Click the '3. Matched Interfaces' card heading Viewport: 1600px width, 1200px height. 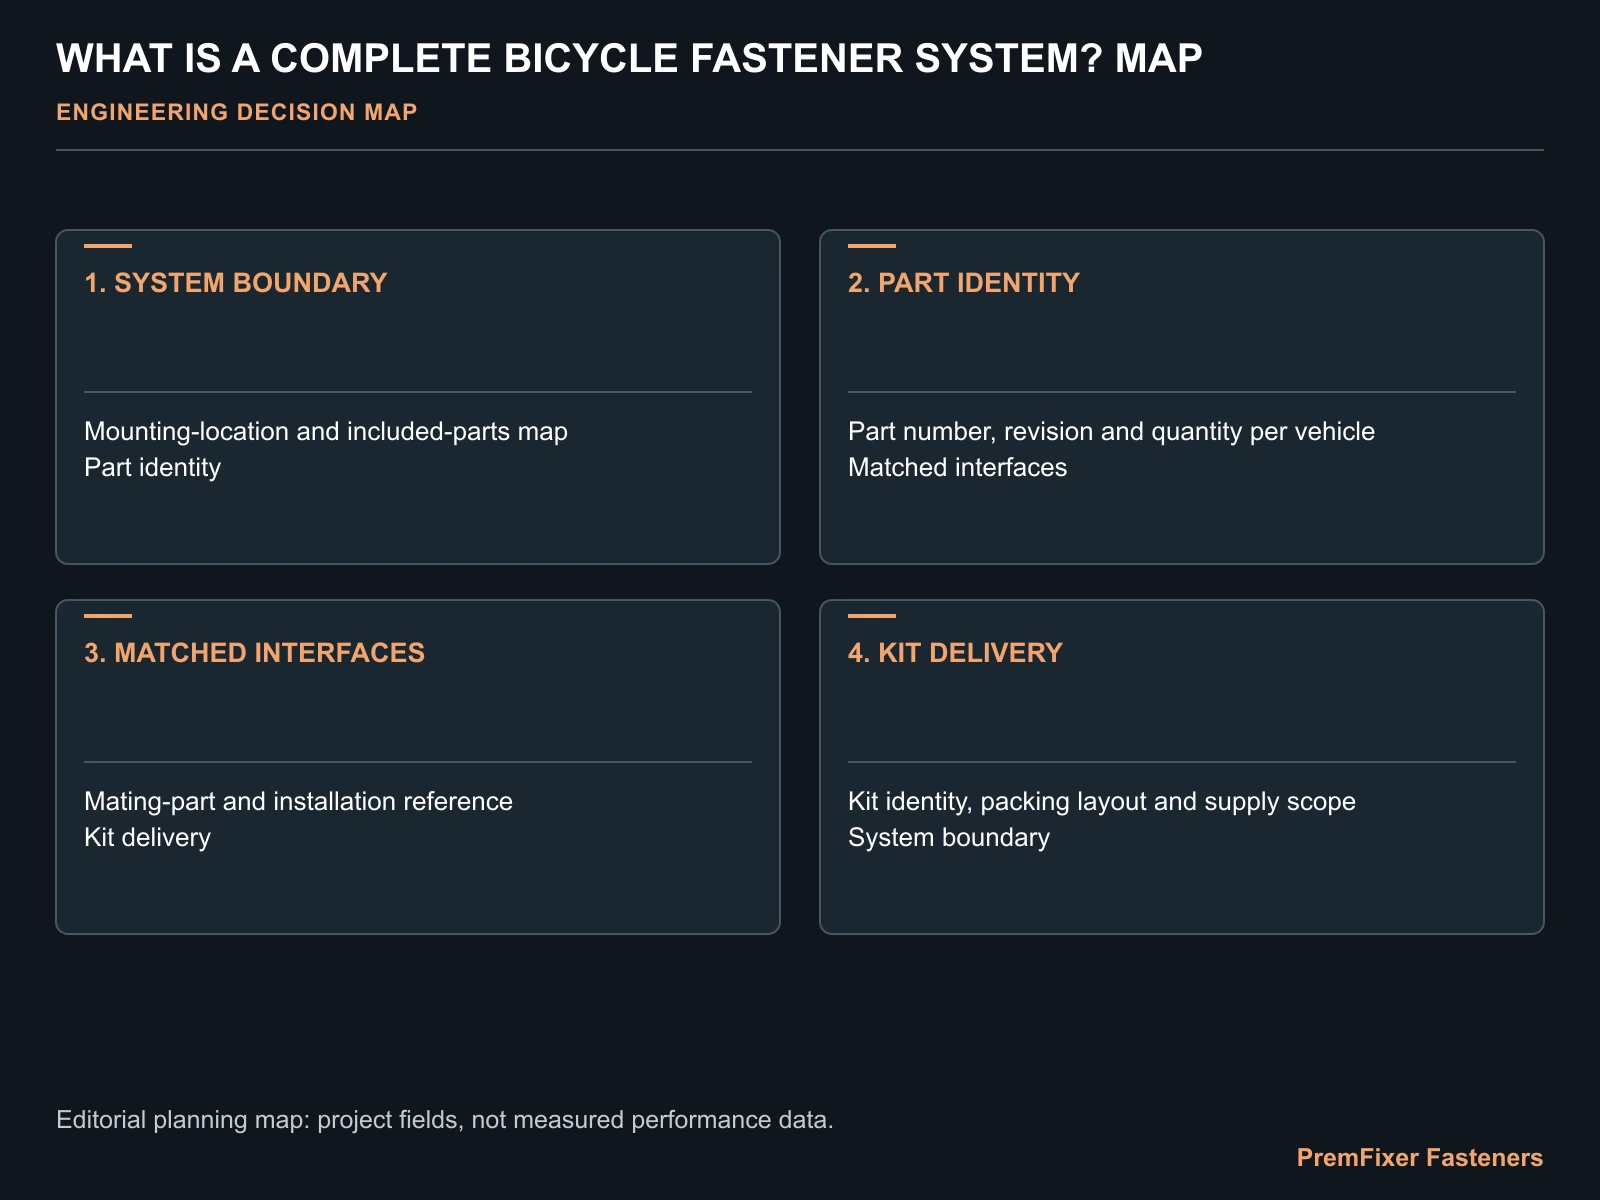pyautogui.click(x=254, y=653)
